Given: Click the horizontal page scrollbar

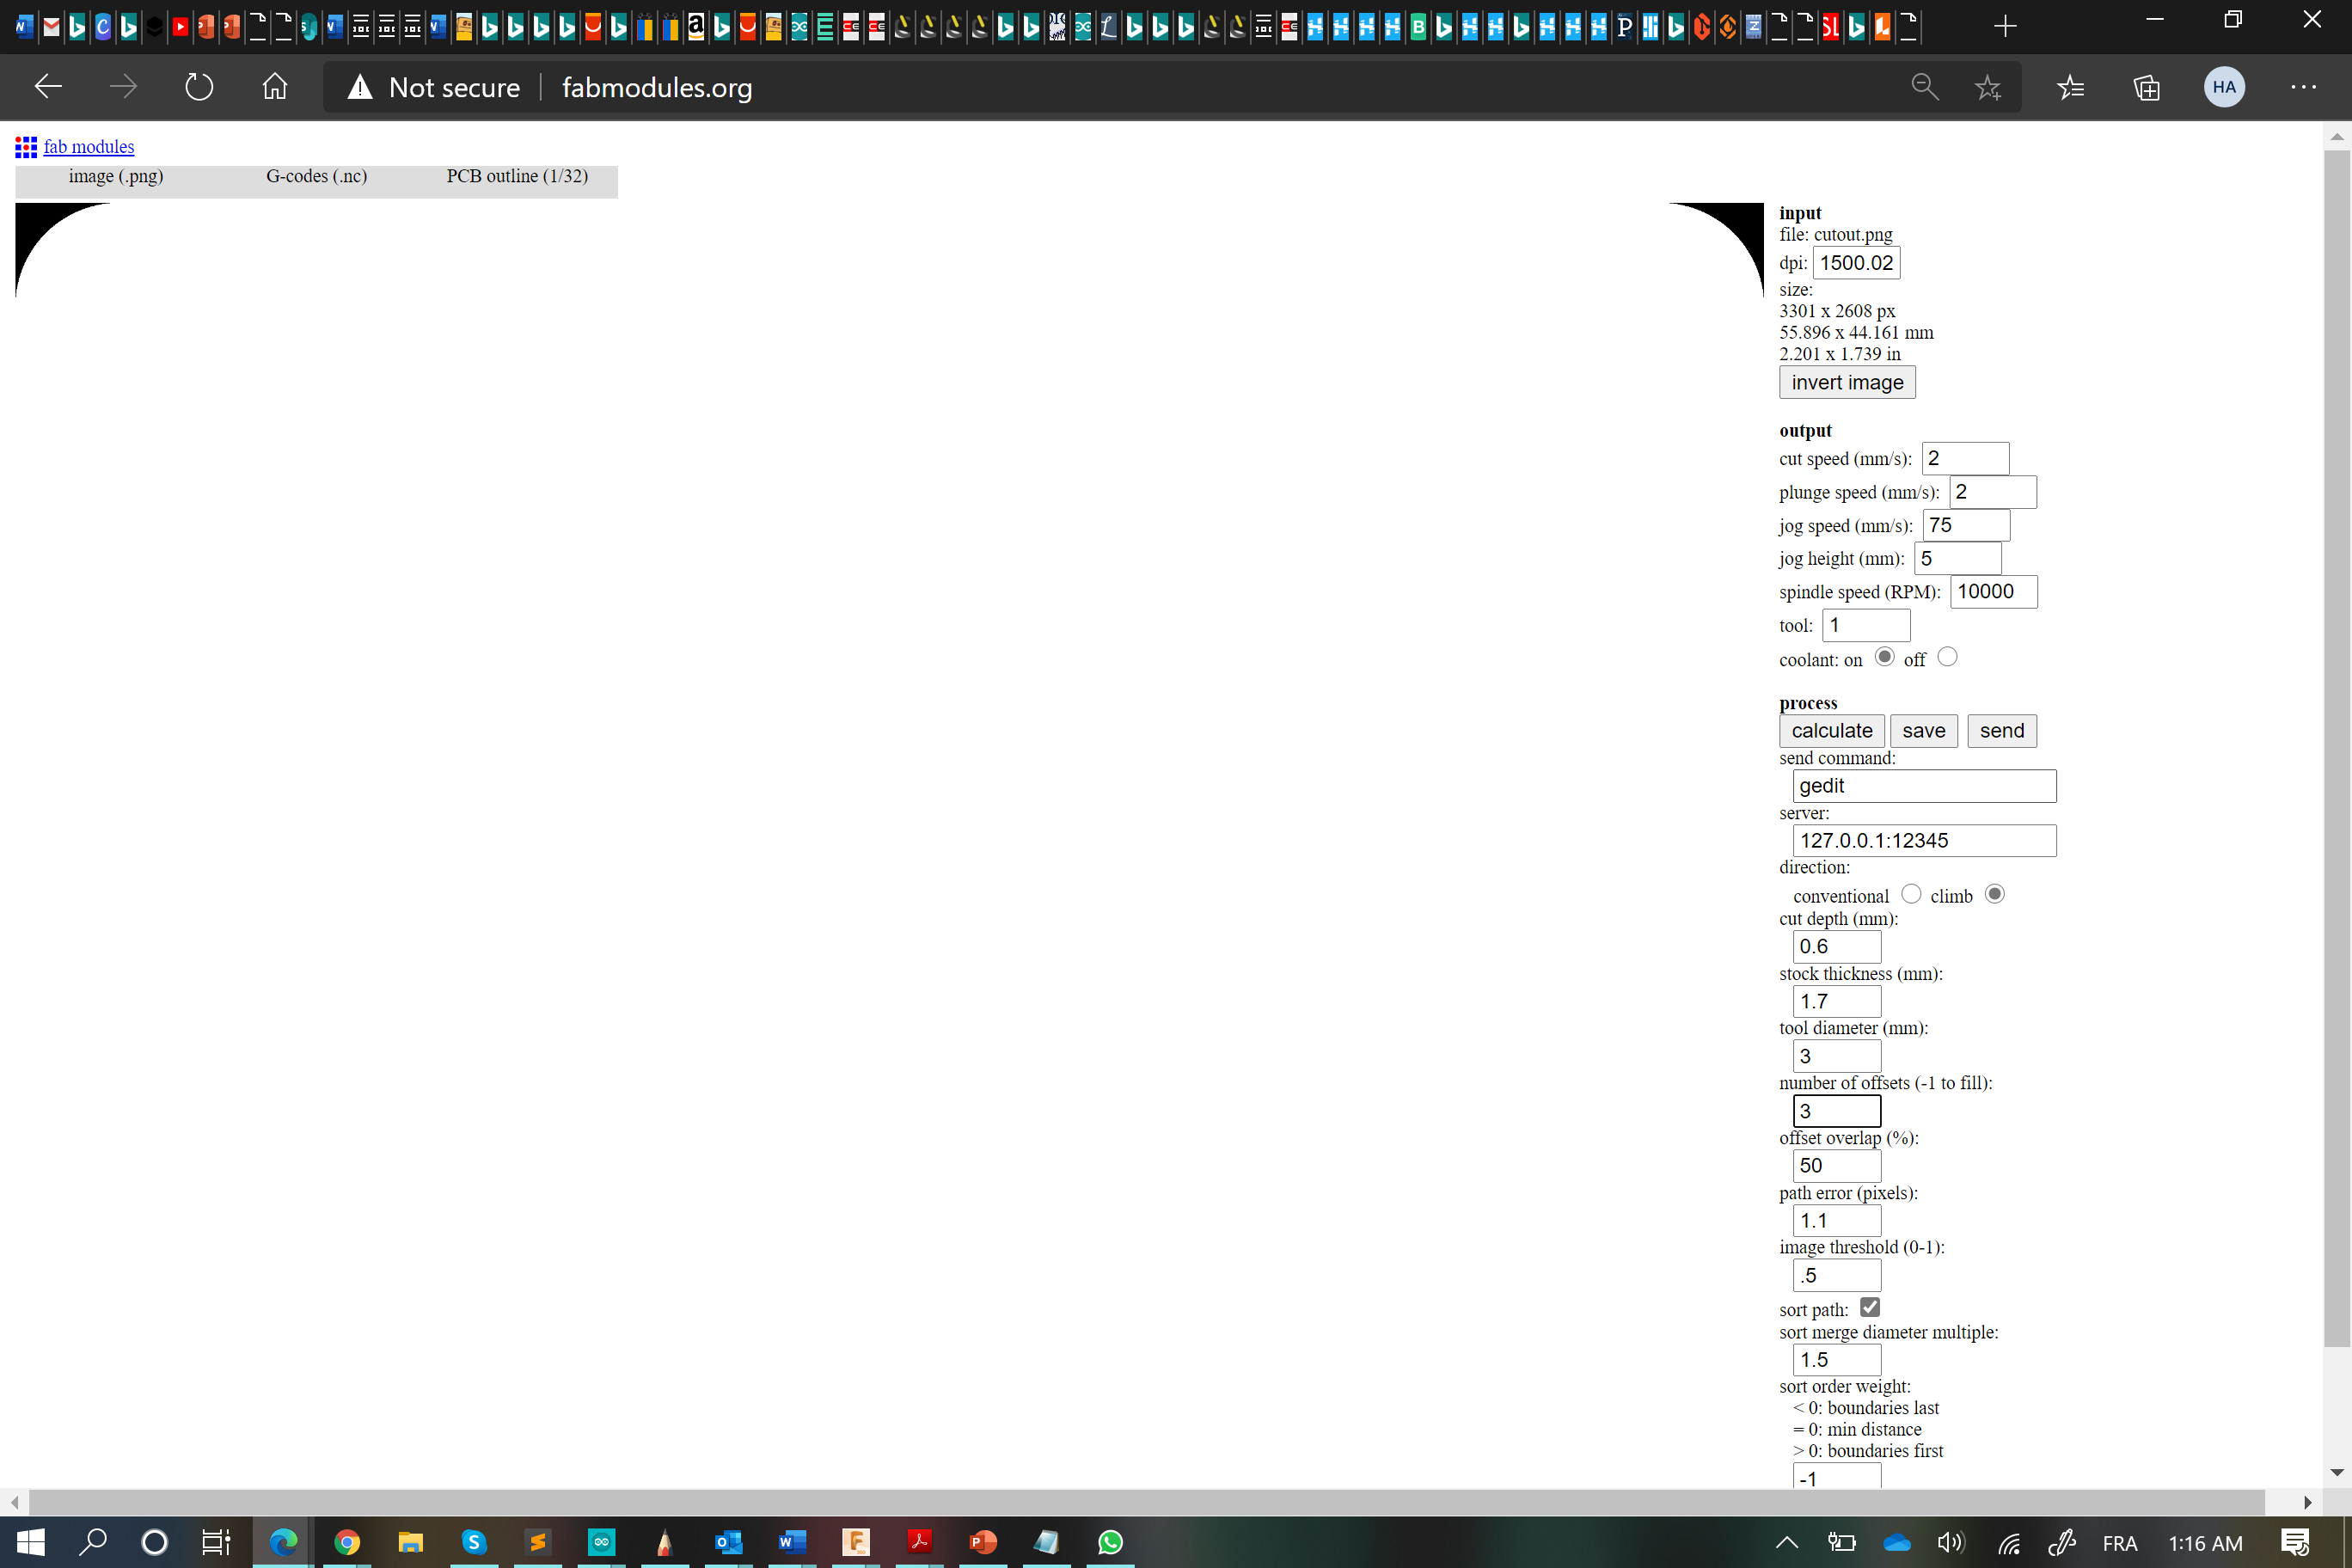Looking at the screenshot, I should [x=1146, y=1501].
